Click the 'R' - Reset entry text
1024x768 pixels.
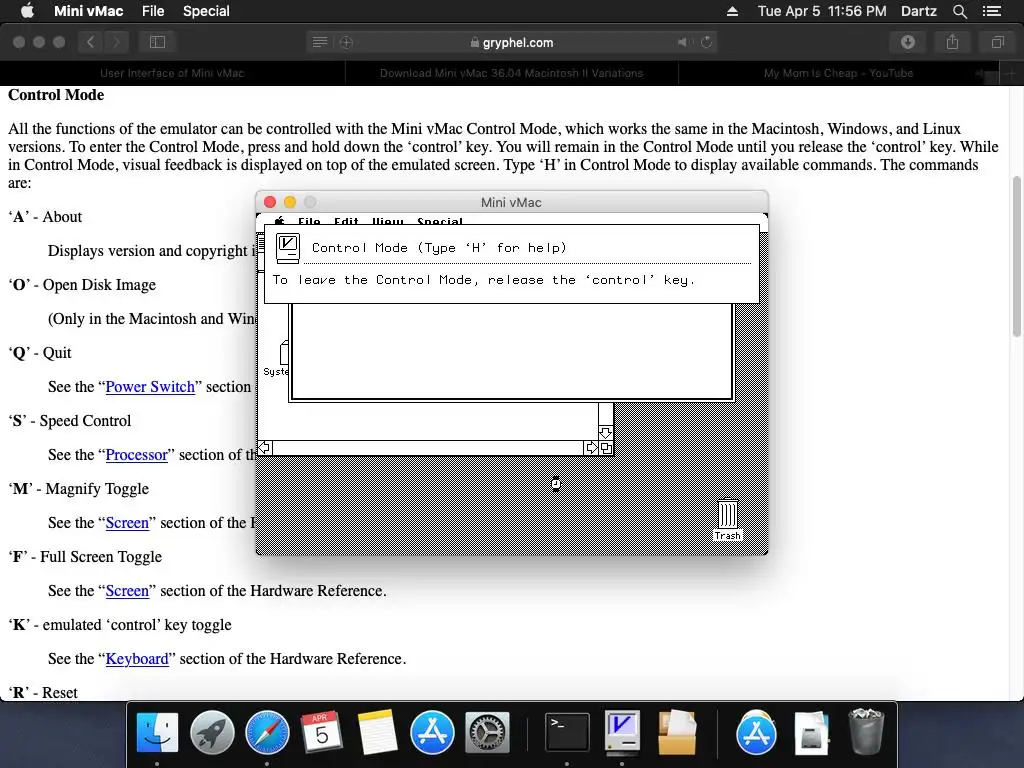click(42, 692)
